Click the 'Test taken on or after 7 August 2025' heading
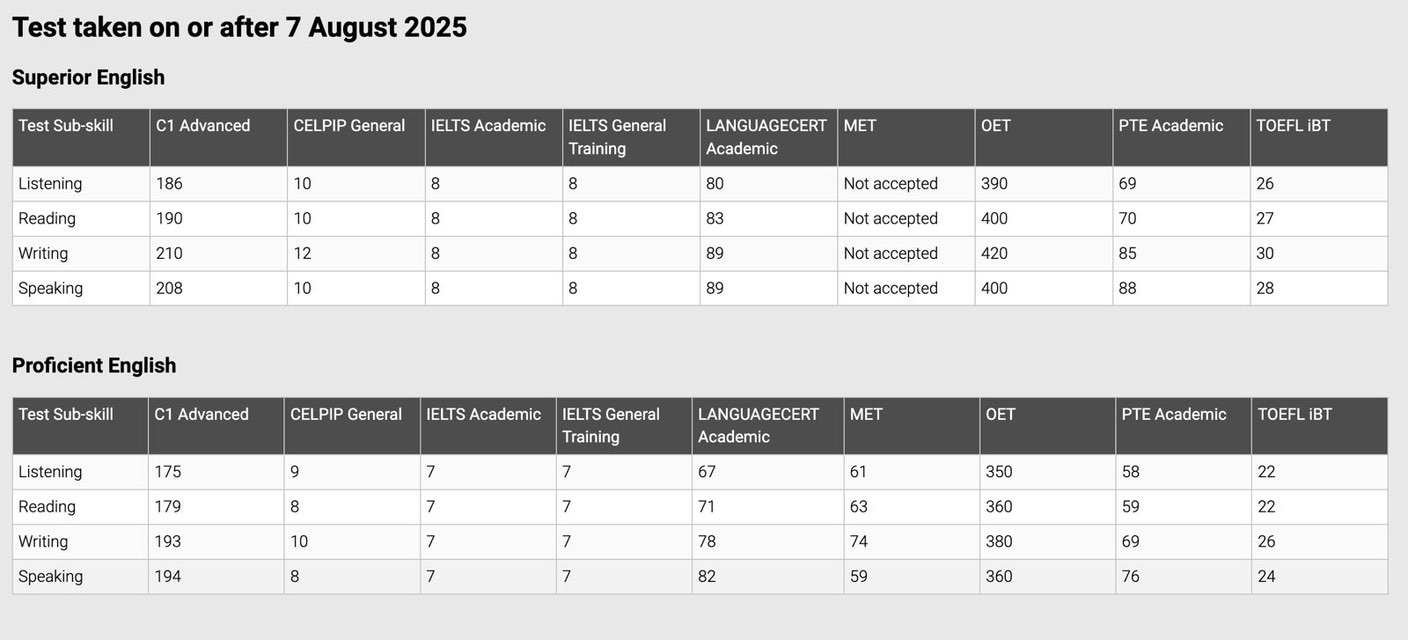Image resolution: width=1408 pixels, height=640 pixels. [239, 27]
